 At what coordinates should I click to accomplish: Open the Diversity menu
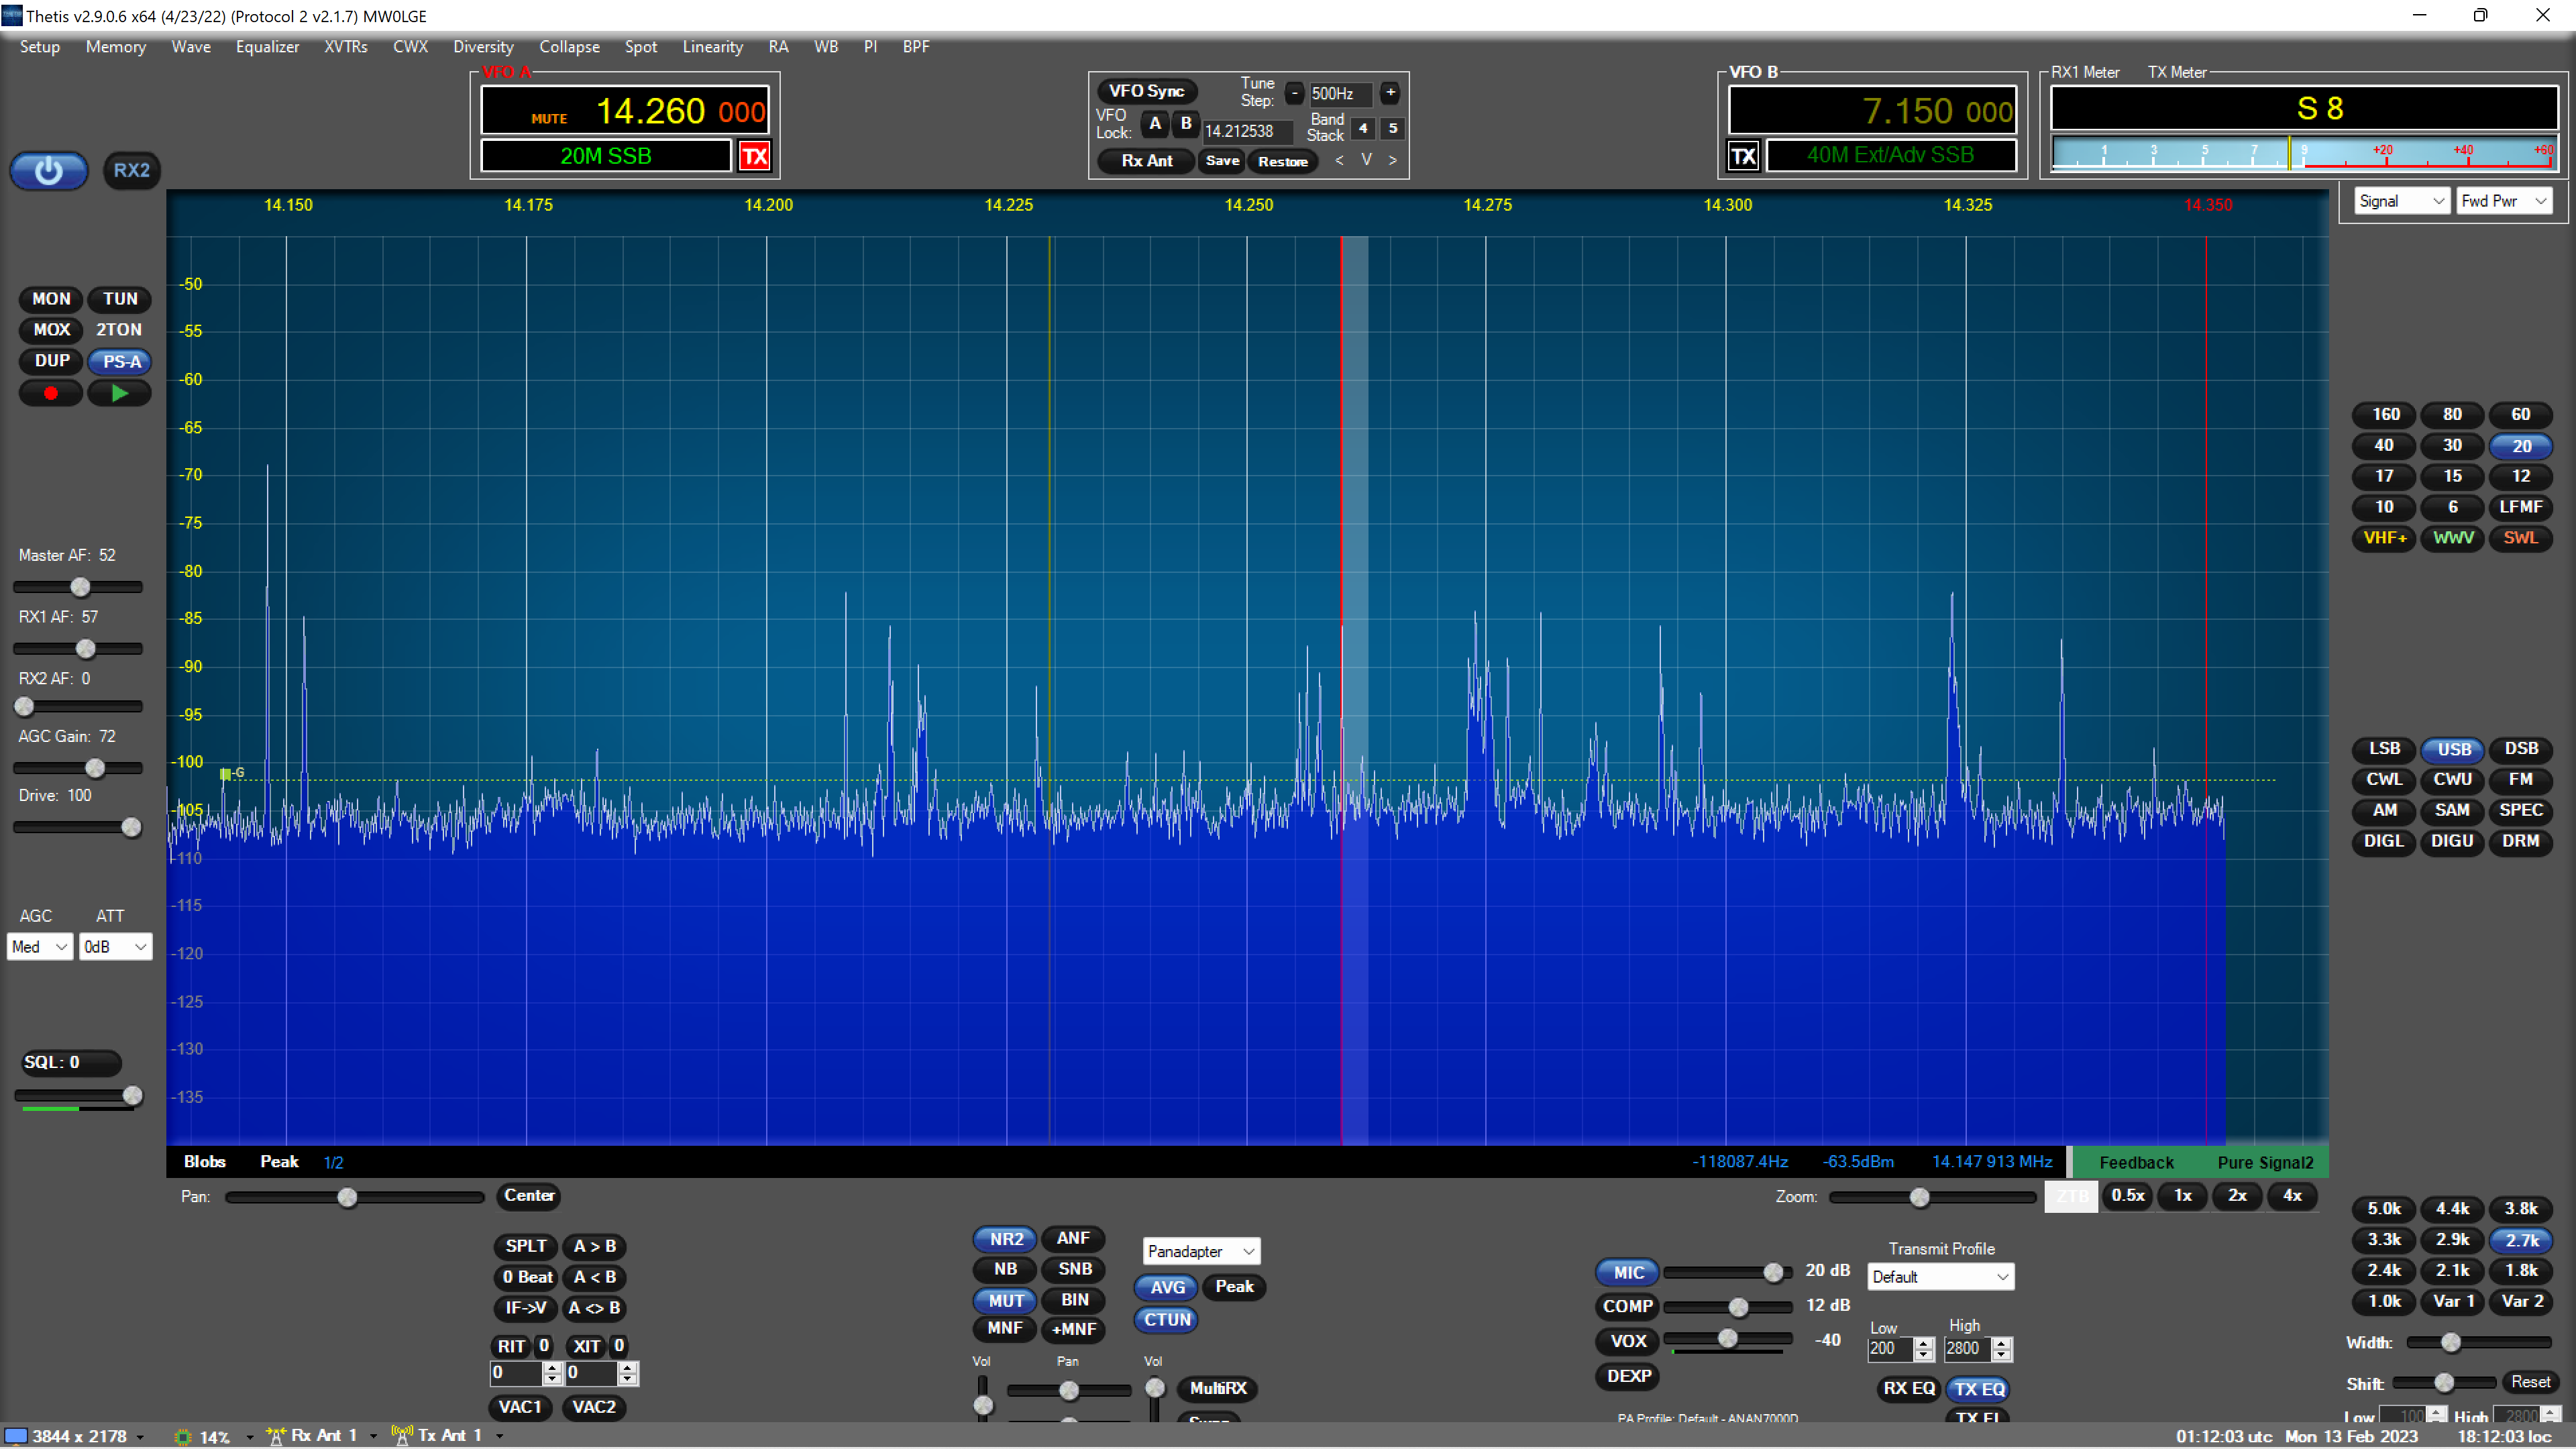483,47
